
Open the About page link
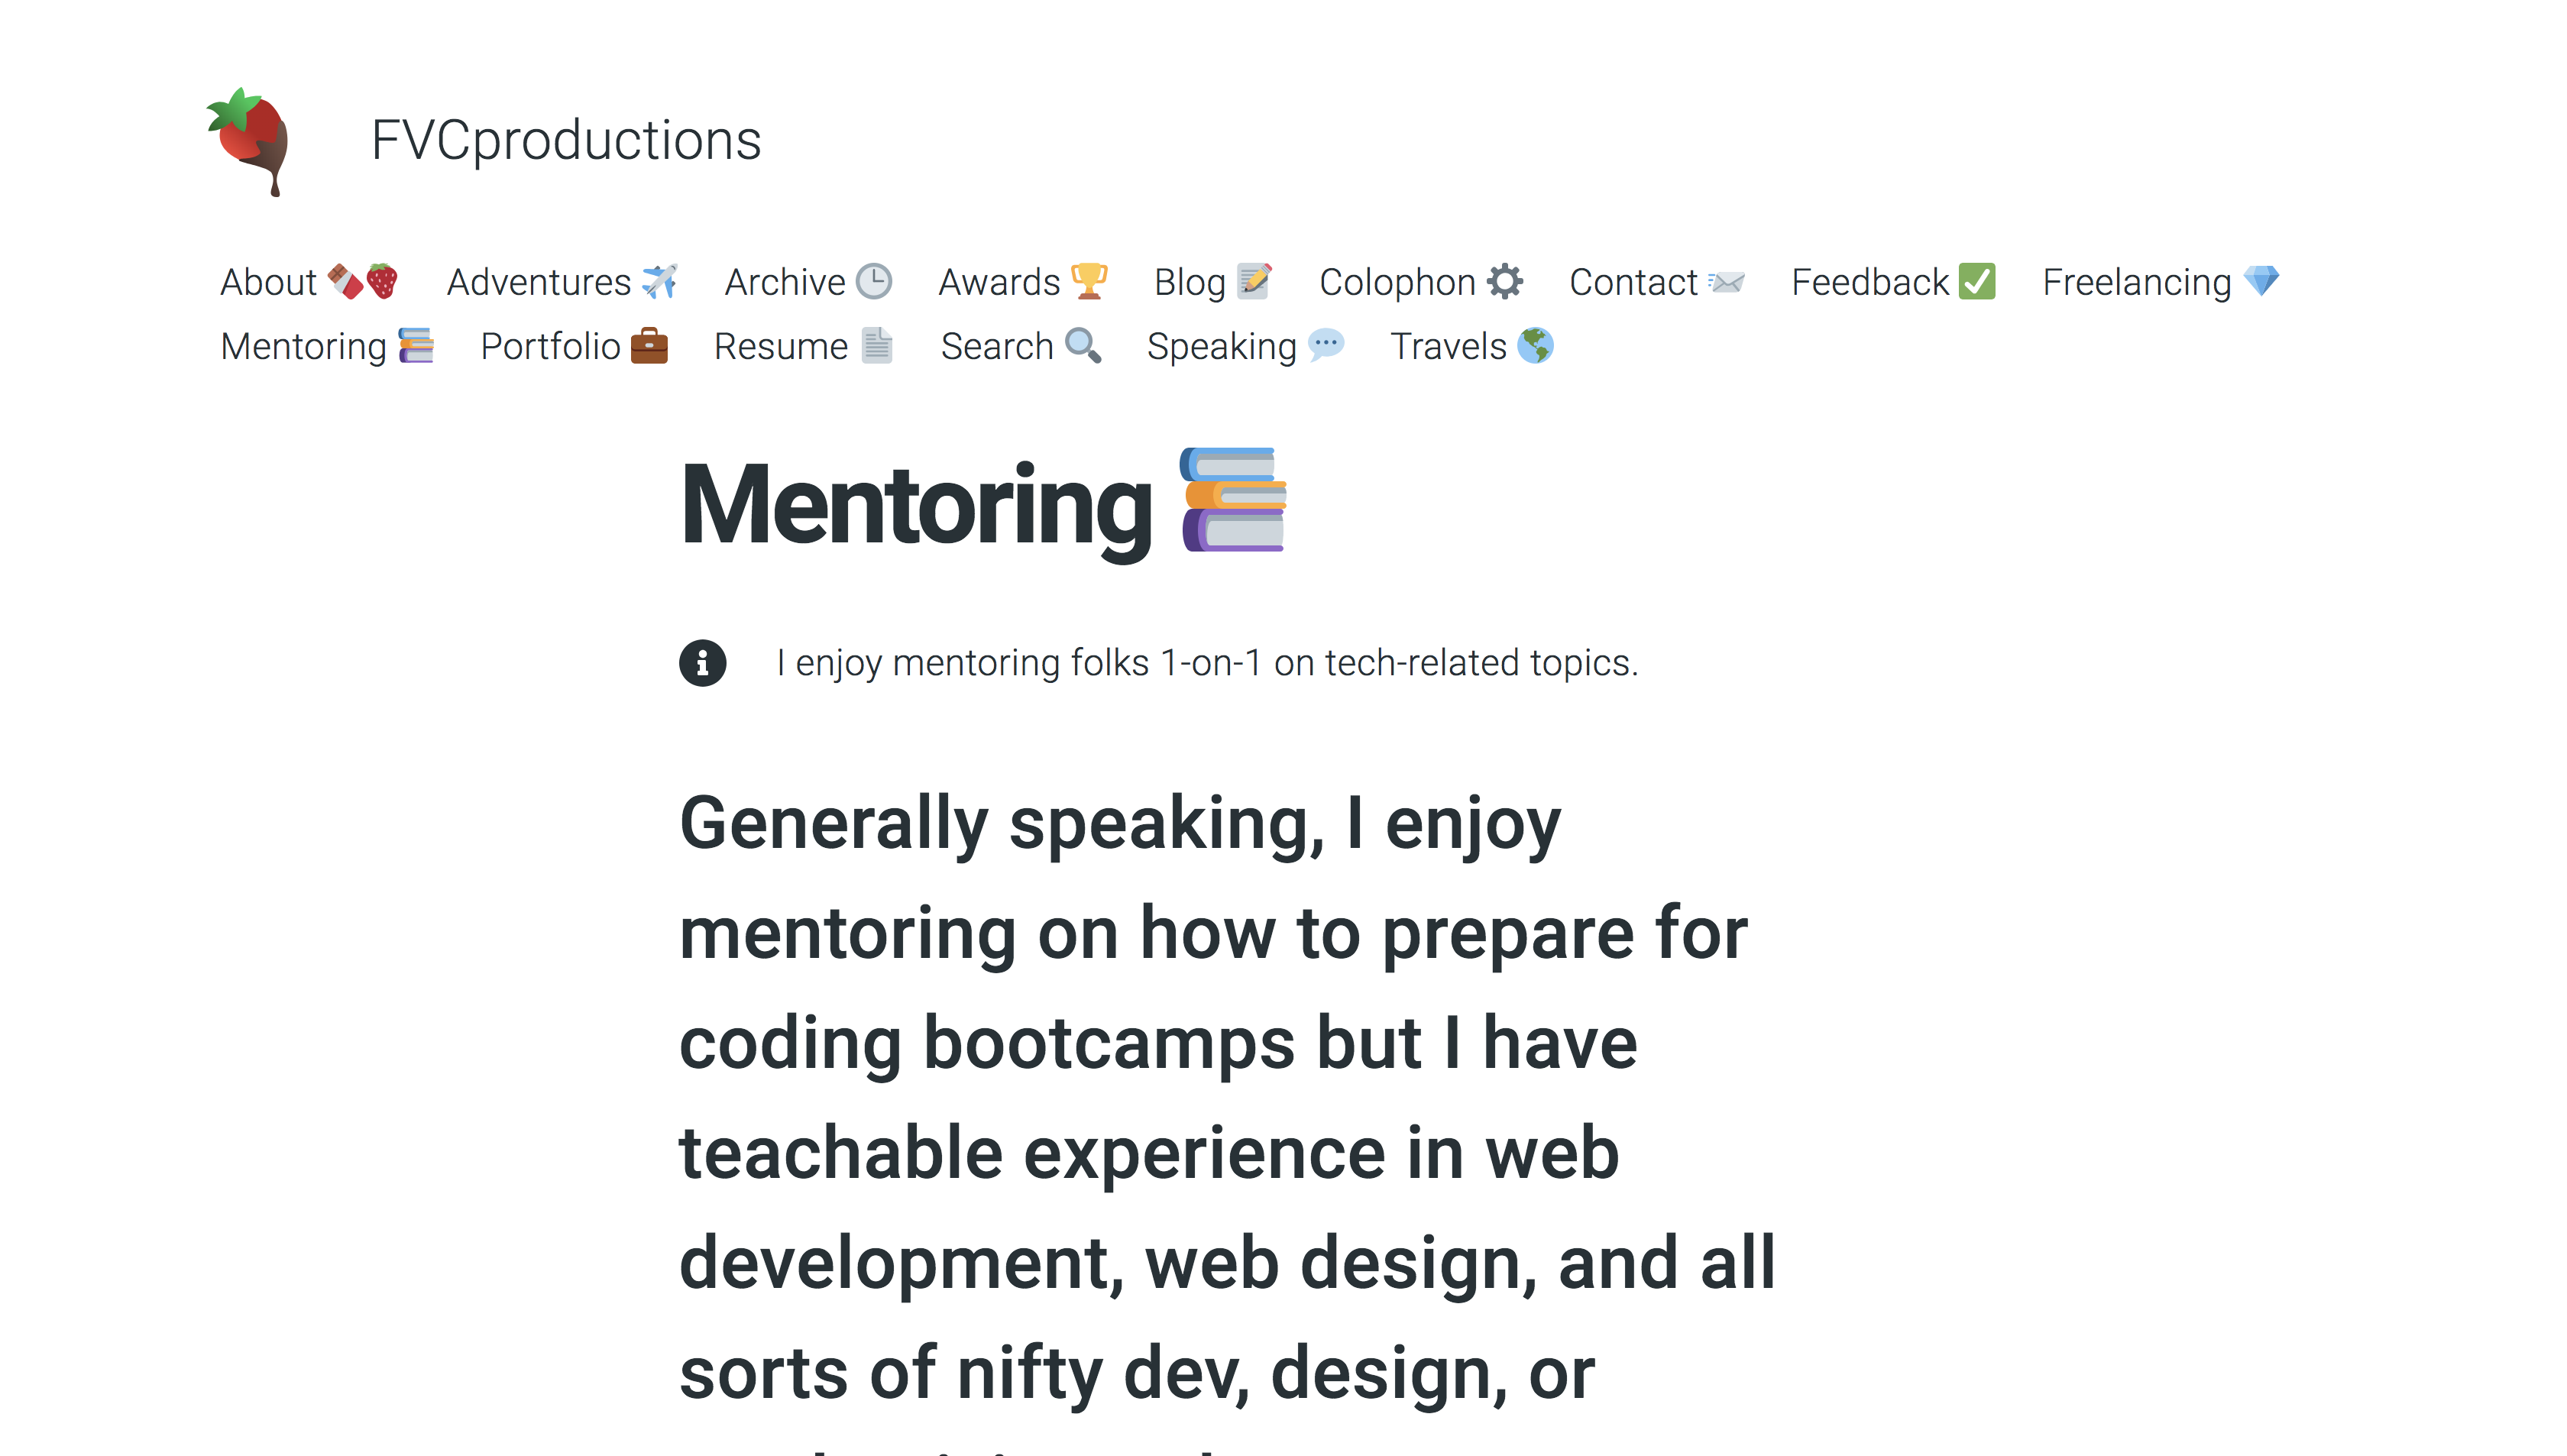coord(268,282)
